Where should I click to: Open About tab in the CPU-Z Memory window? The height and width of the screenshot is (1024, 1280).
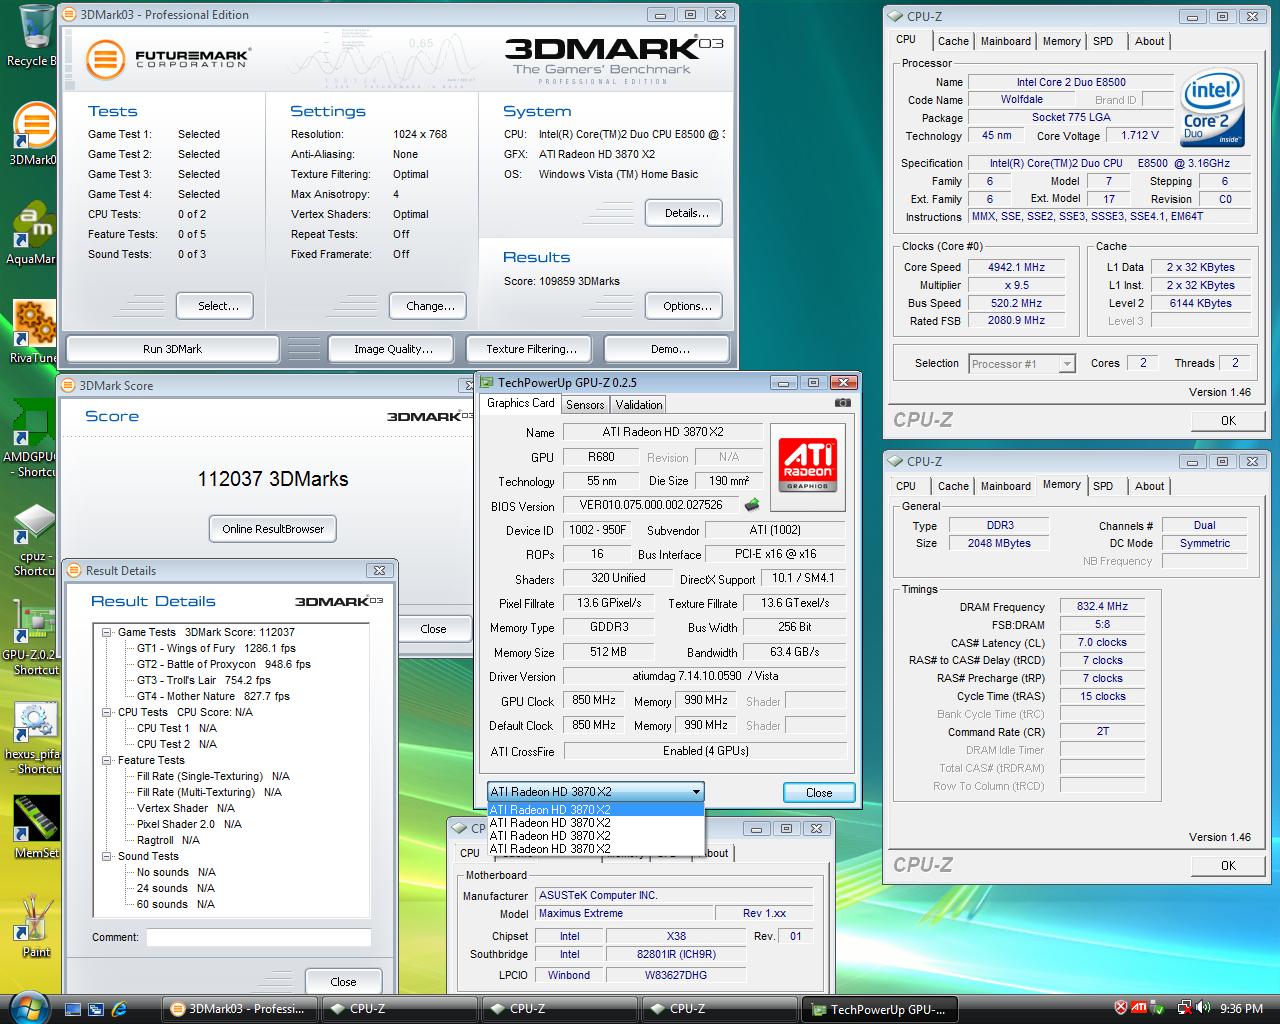point(1149,486)
